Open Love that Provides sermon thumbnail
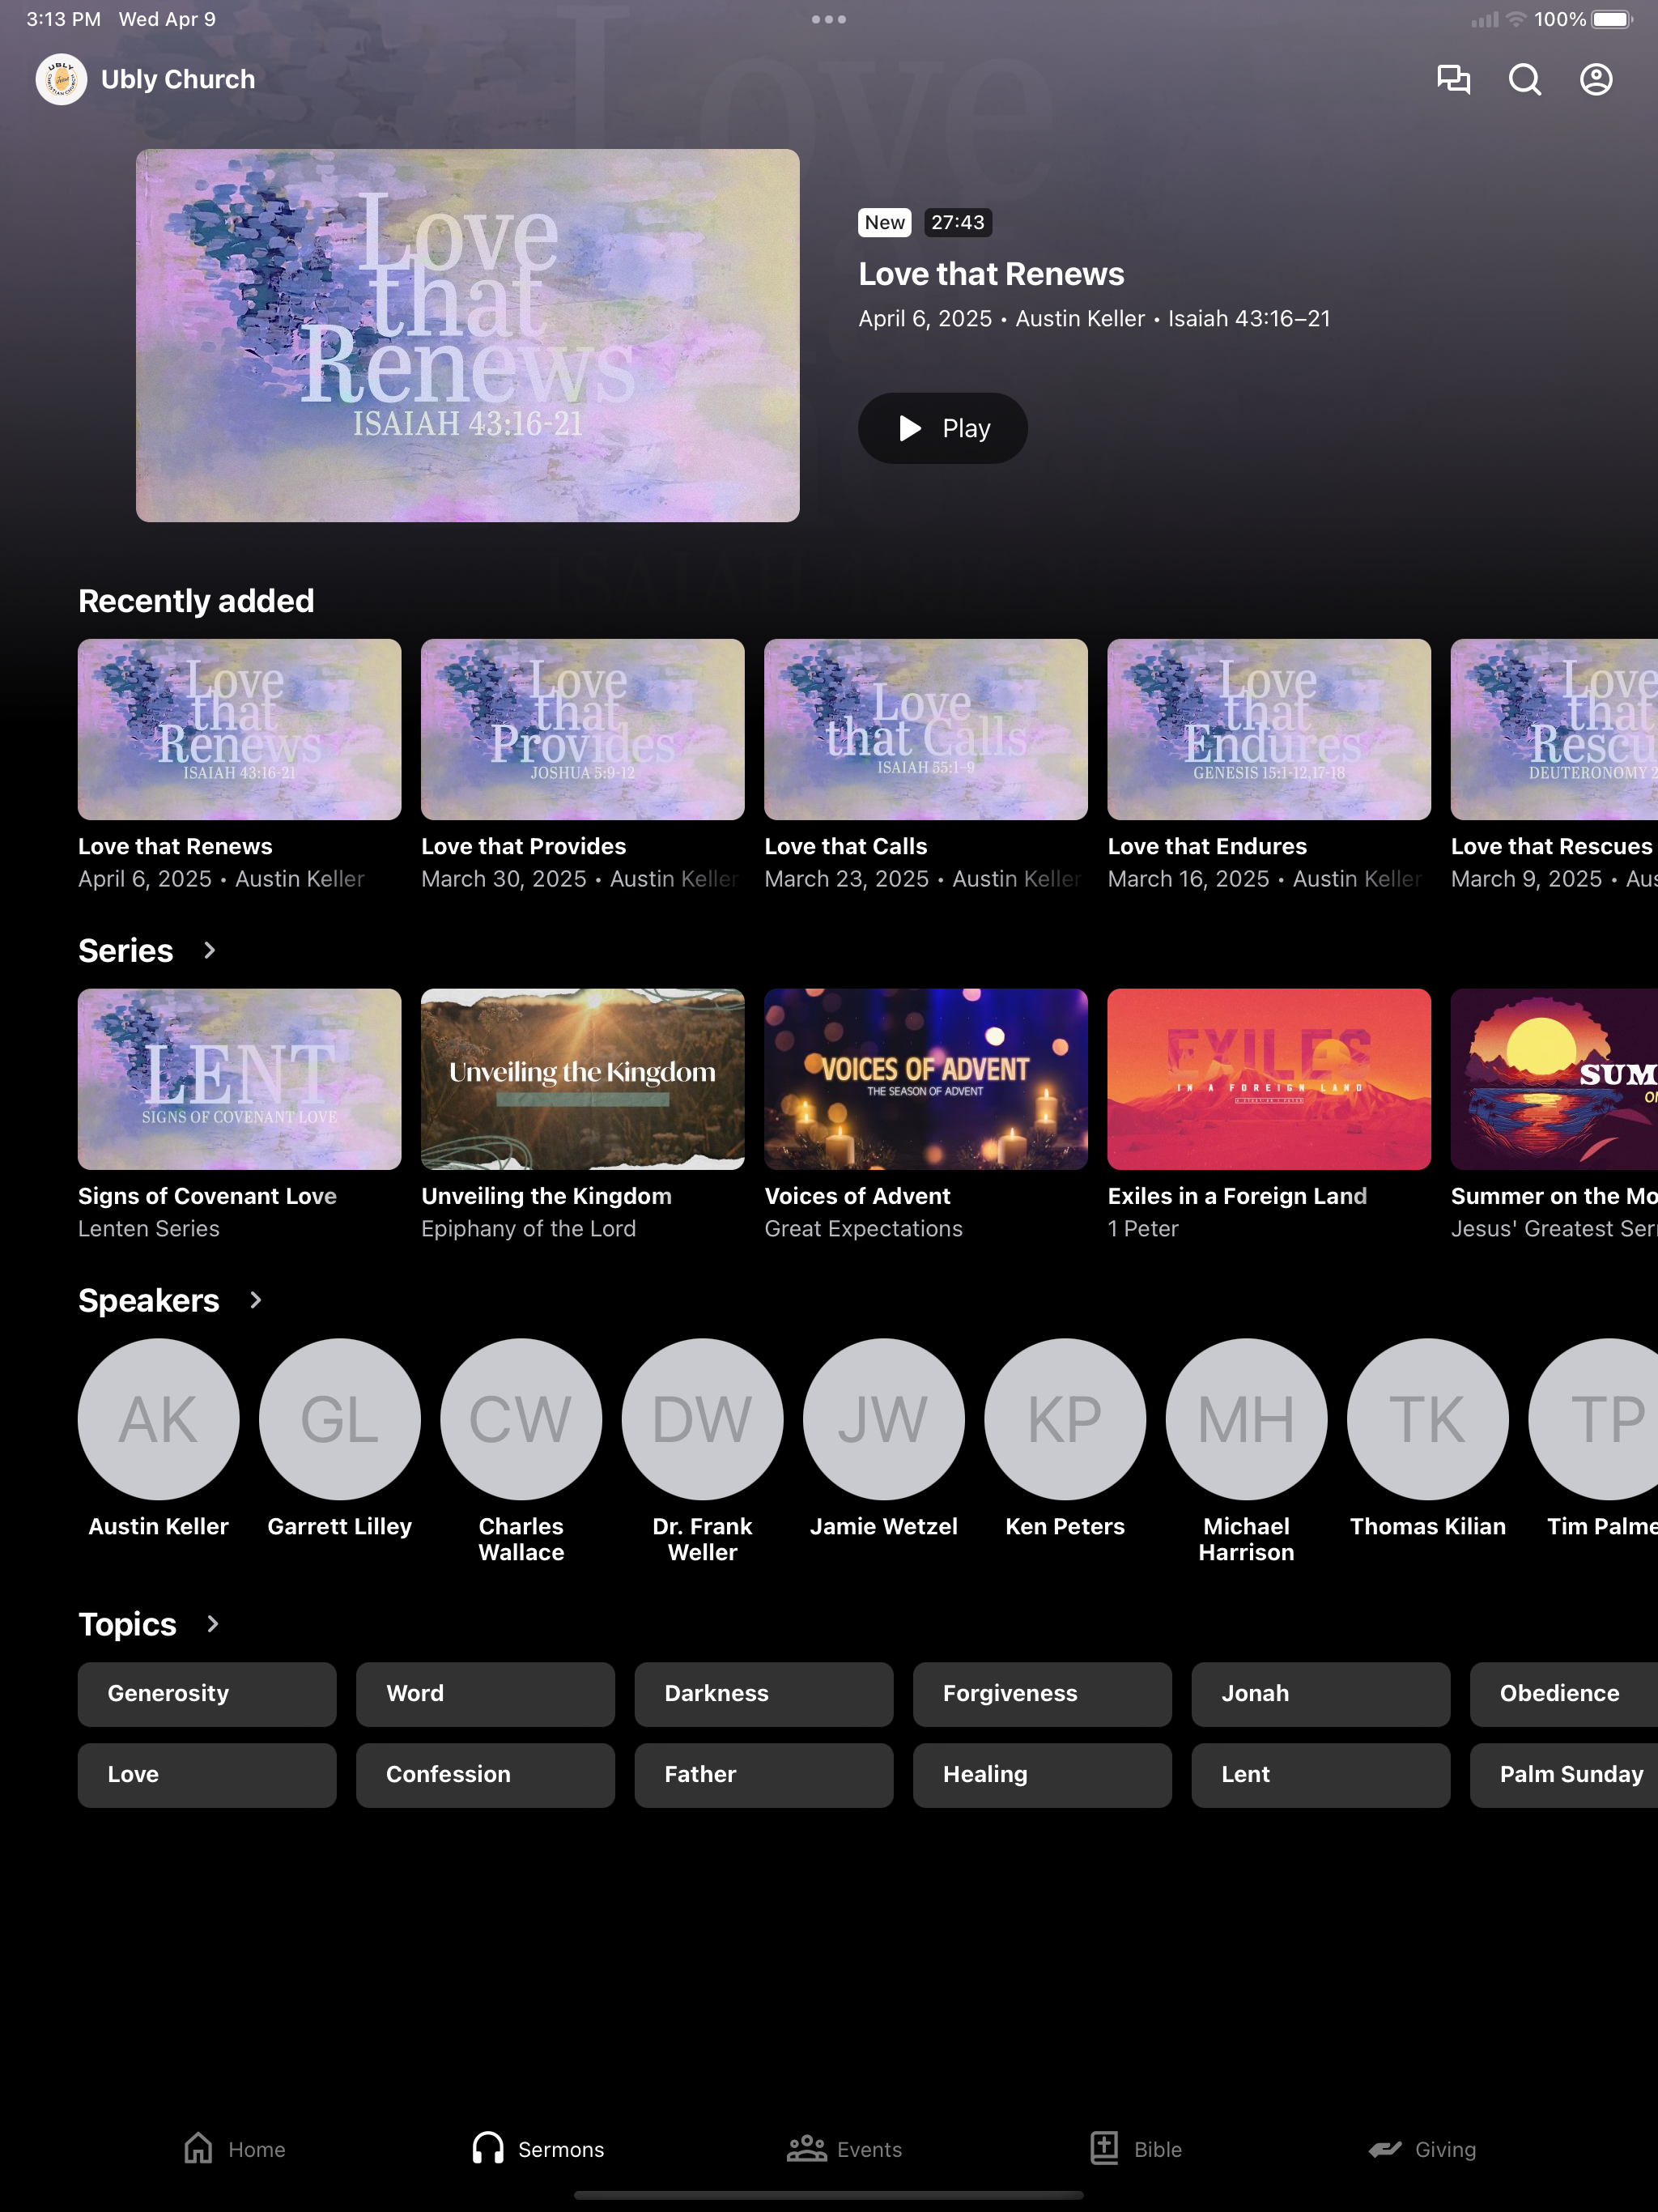The image size is (1658, 2212). point(582,729)
